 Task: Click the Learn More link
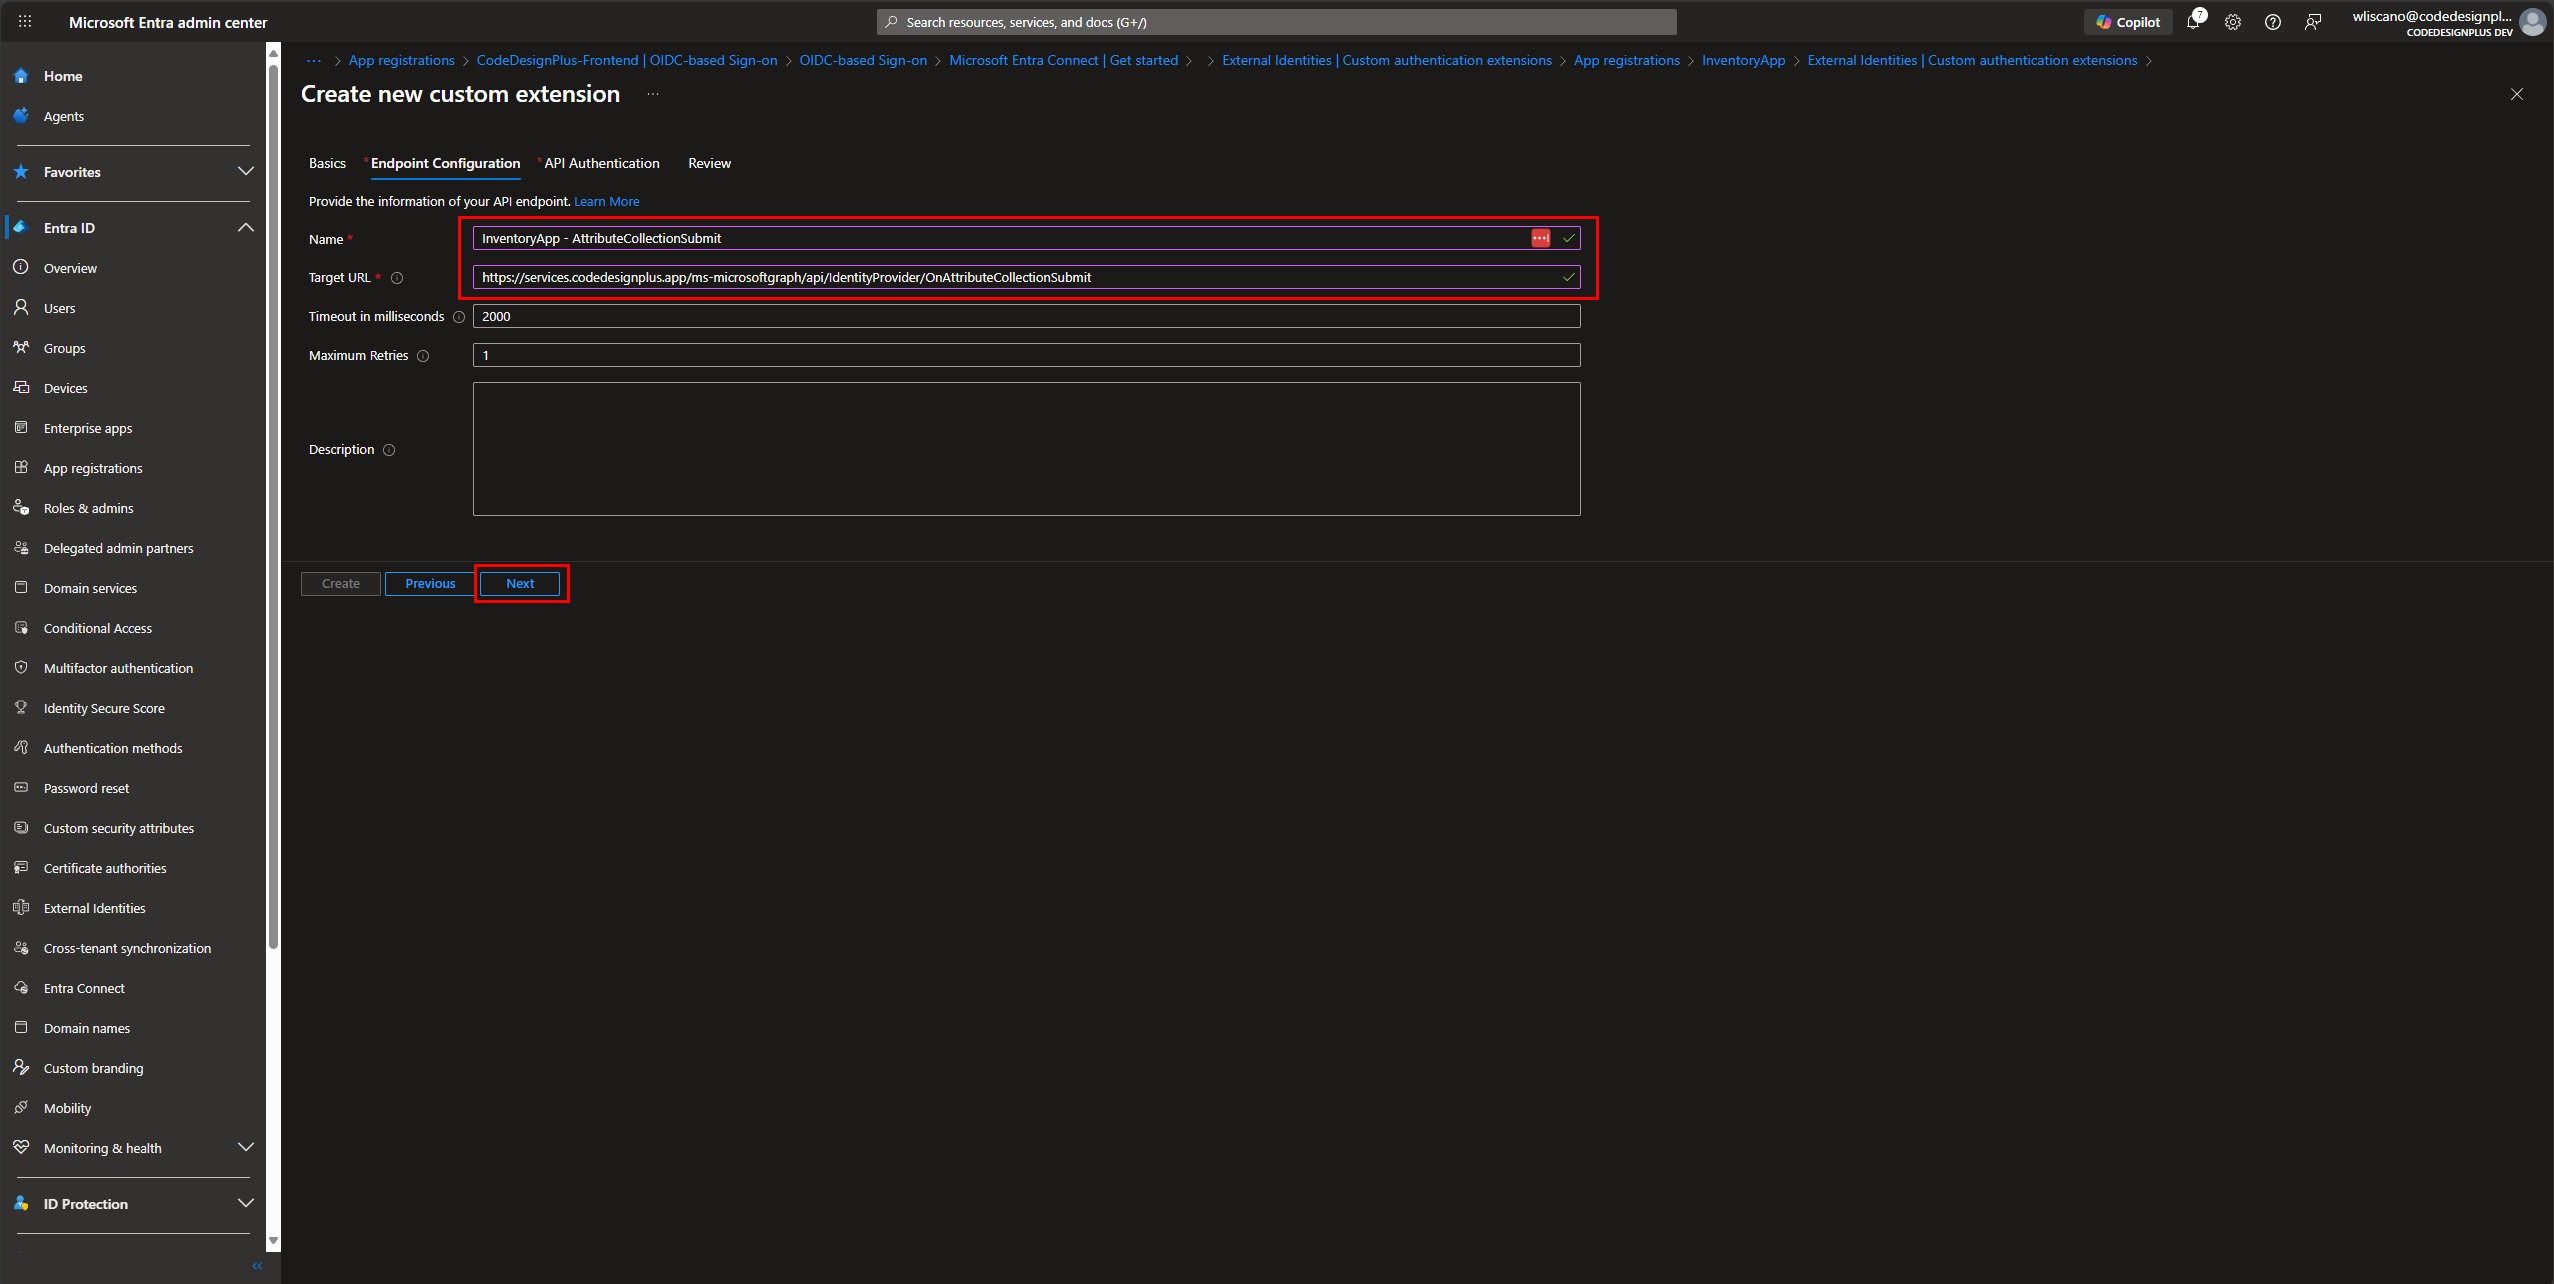(607, 202)
